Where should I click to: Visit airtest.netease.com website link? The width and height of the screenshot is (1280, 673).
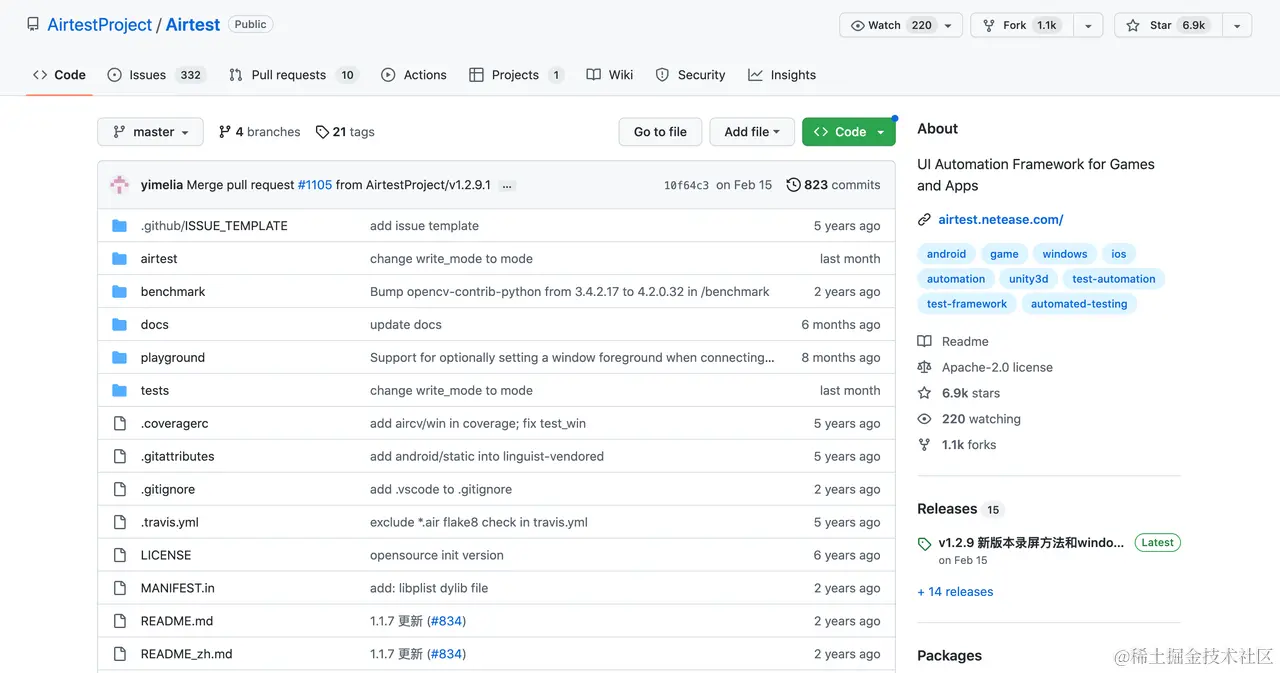pos(1001,220)
